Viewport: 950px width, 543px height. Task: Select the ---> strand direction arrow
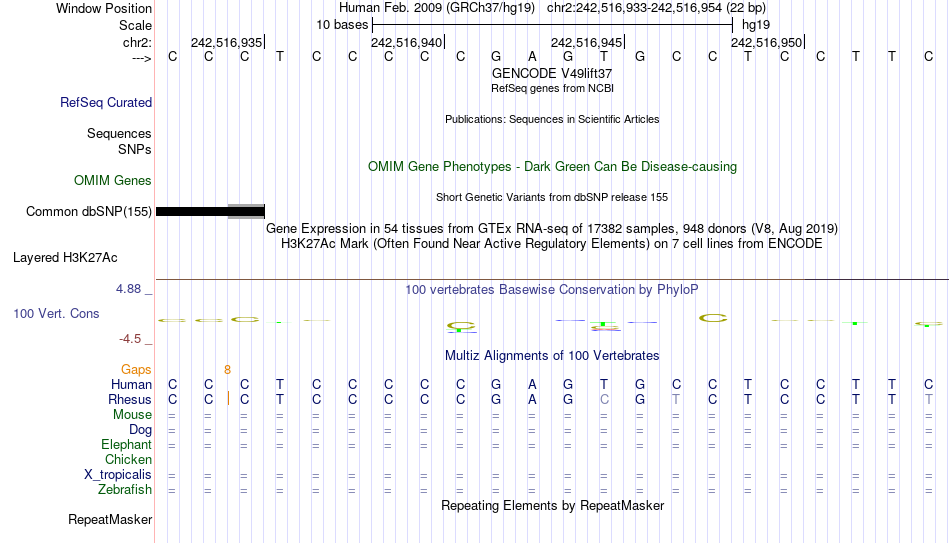tap(142, 58)
